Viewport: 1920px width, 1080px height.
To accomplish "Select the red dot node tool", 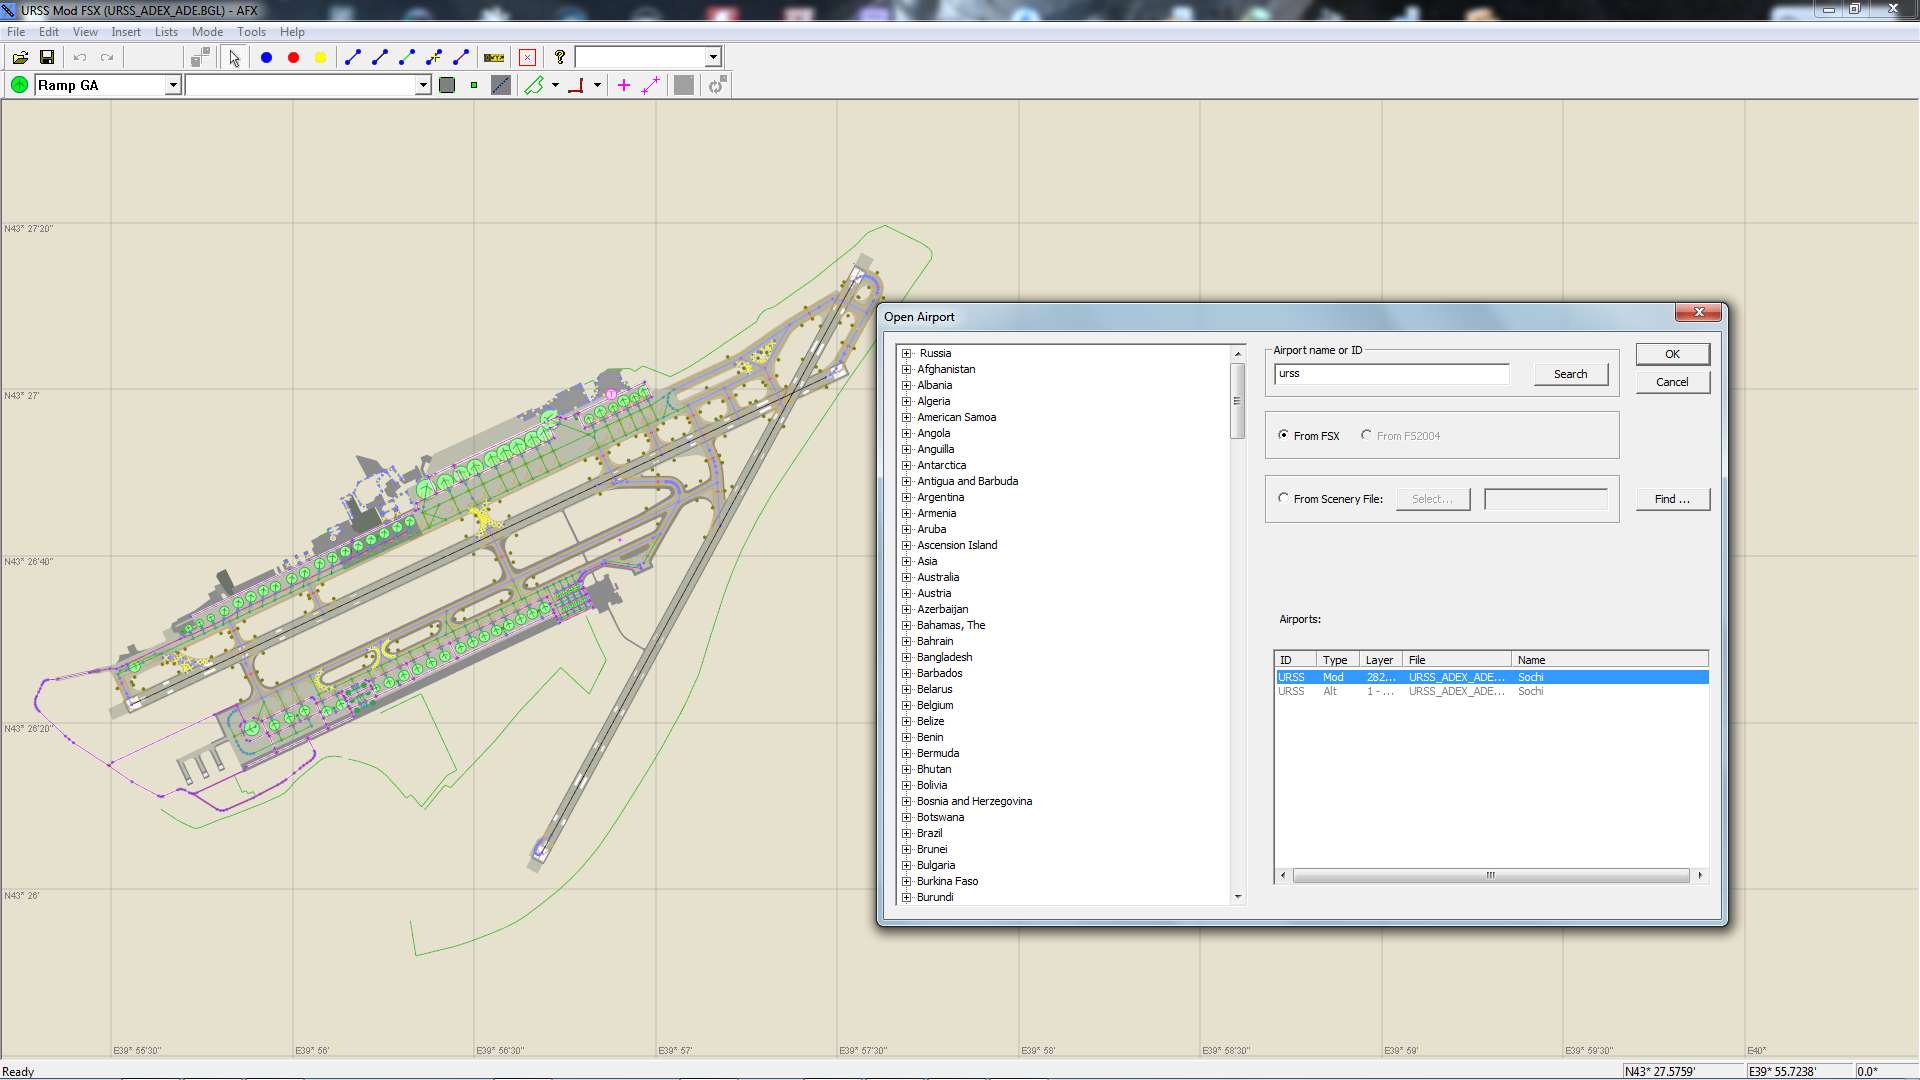I will (294, 58).
